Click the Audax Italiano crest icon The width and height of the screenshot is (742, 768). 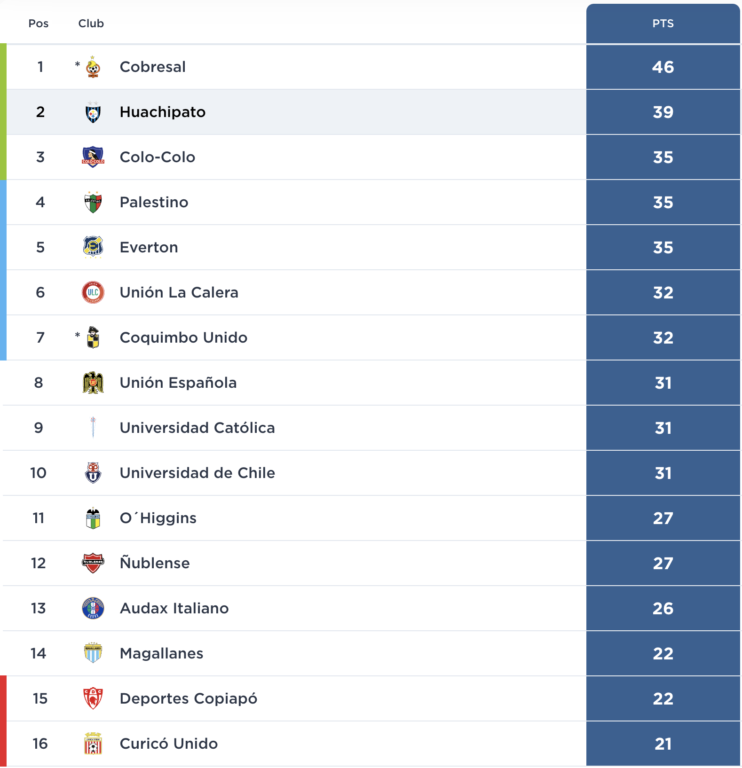coord(93,608)
